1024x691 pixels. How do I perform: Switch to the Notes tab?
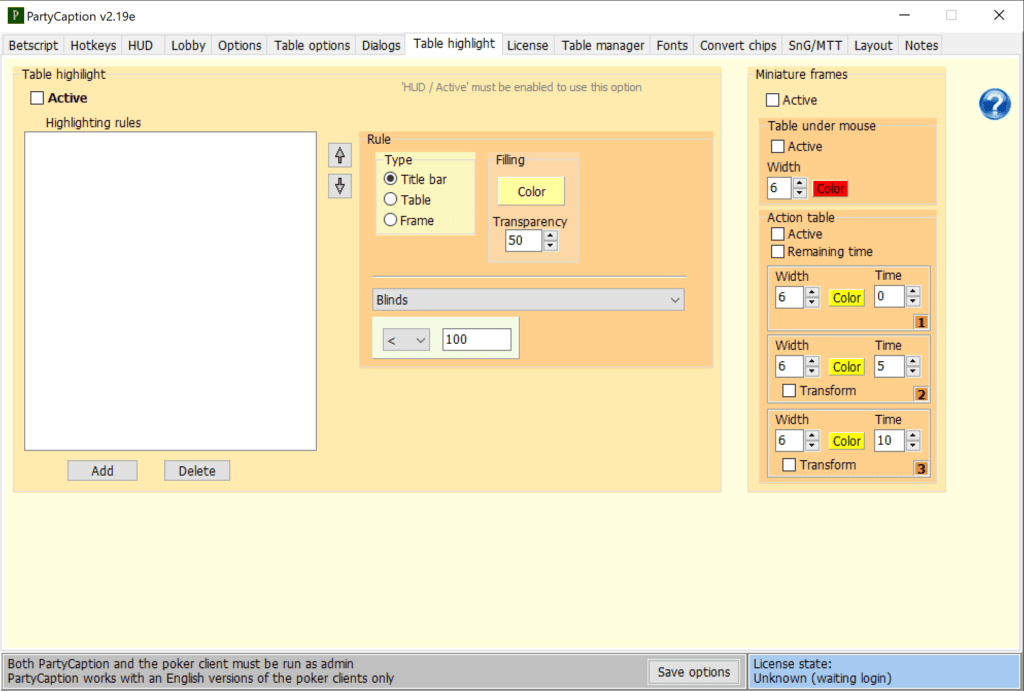tap(921, 45)
